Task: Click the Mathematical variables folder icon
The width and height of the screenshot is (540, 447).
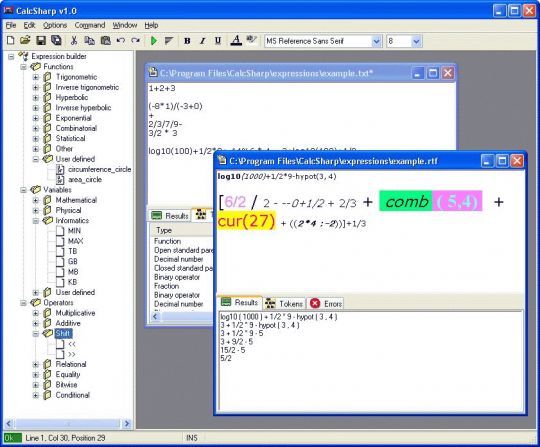Action: [48, 200]
